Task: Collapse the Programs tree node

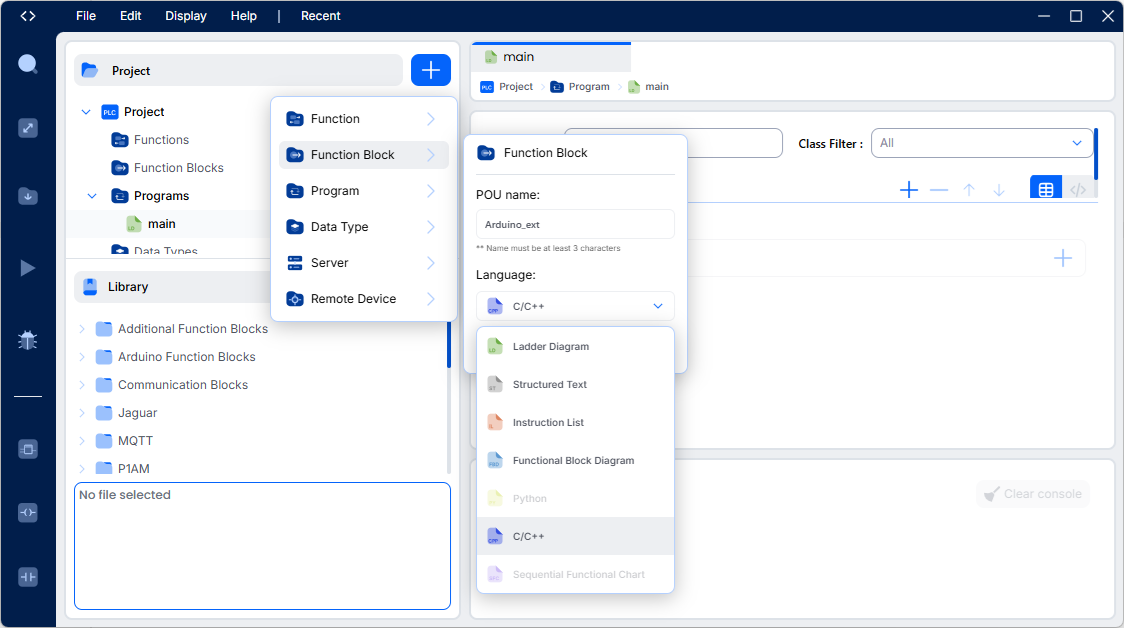Action: click(x=93, y=196)
